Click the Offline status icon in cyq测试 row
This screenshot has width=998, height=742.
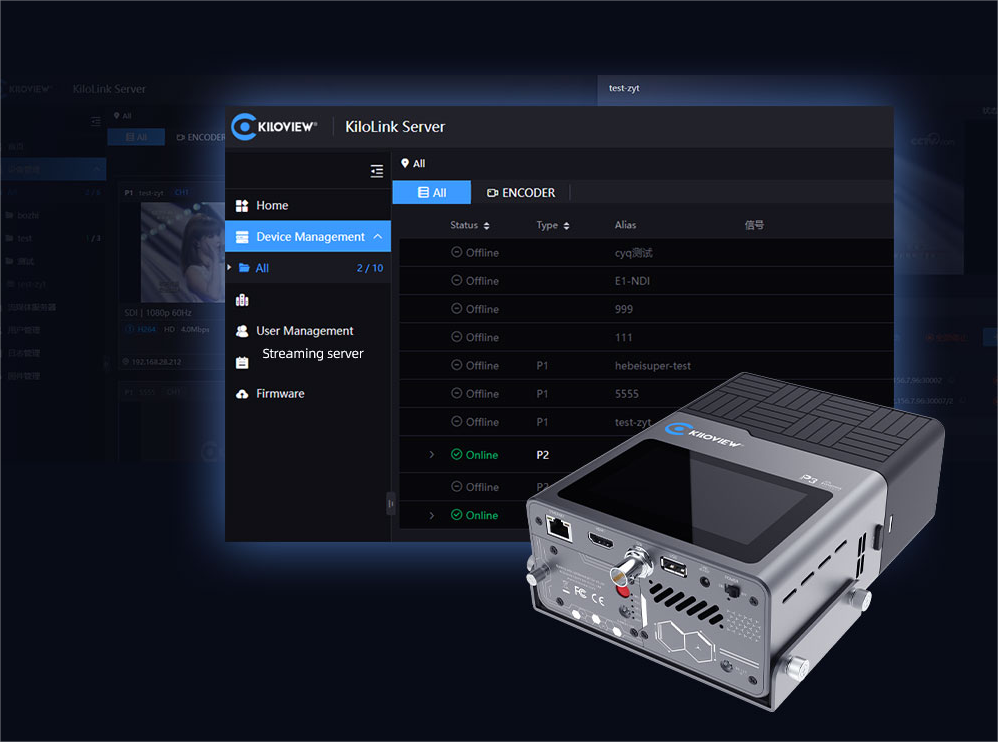pyautogui.click(x=456, y=252)
